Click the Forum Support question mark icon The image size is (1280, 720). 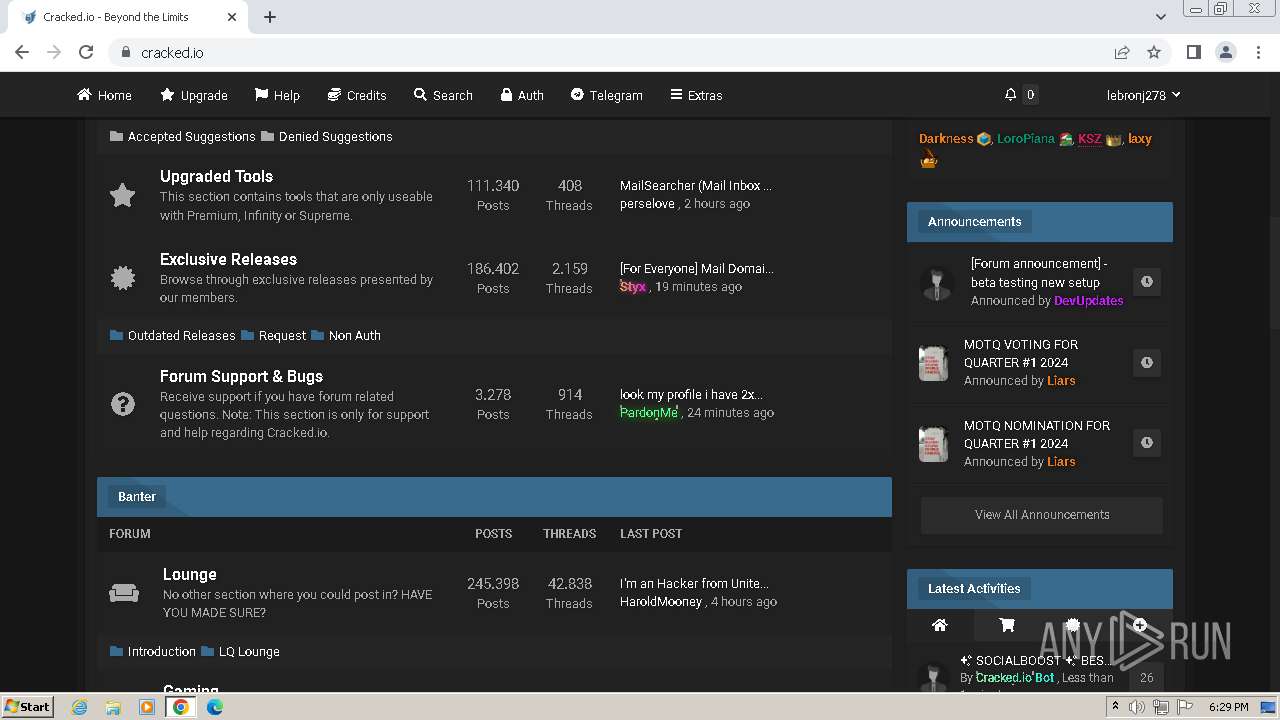pyautogui.click(x=122, y=404)
